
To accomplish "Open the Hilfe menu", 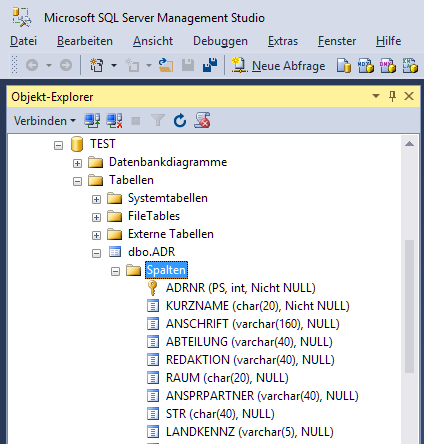I will [388, 41].
